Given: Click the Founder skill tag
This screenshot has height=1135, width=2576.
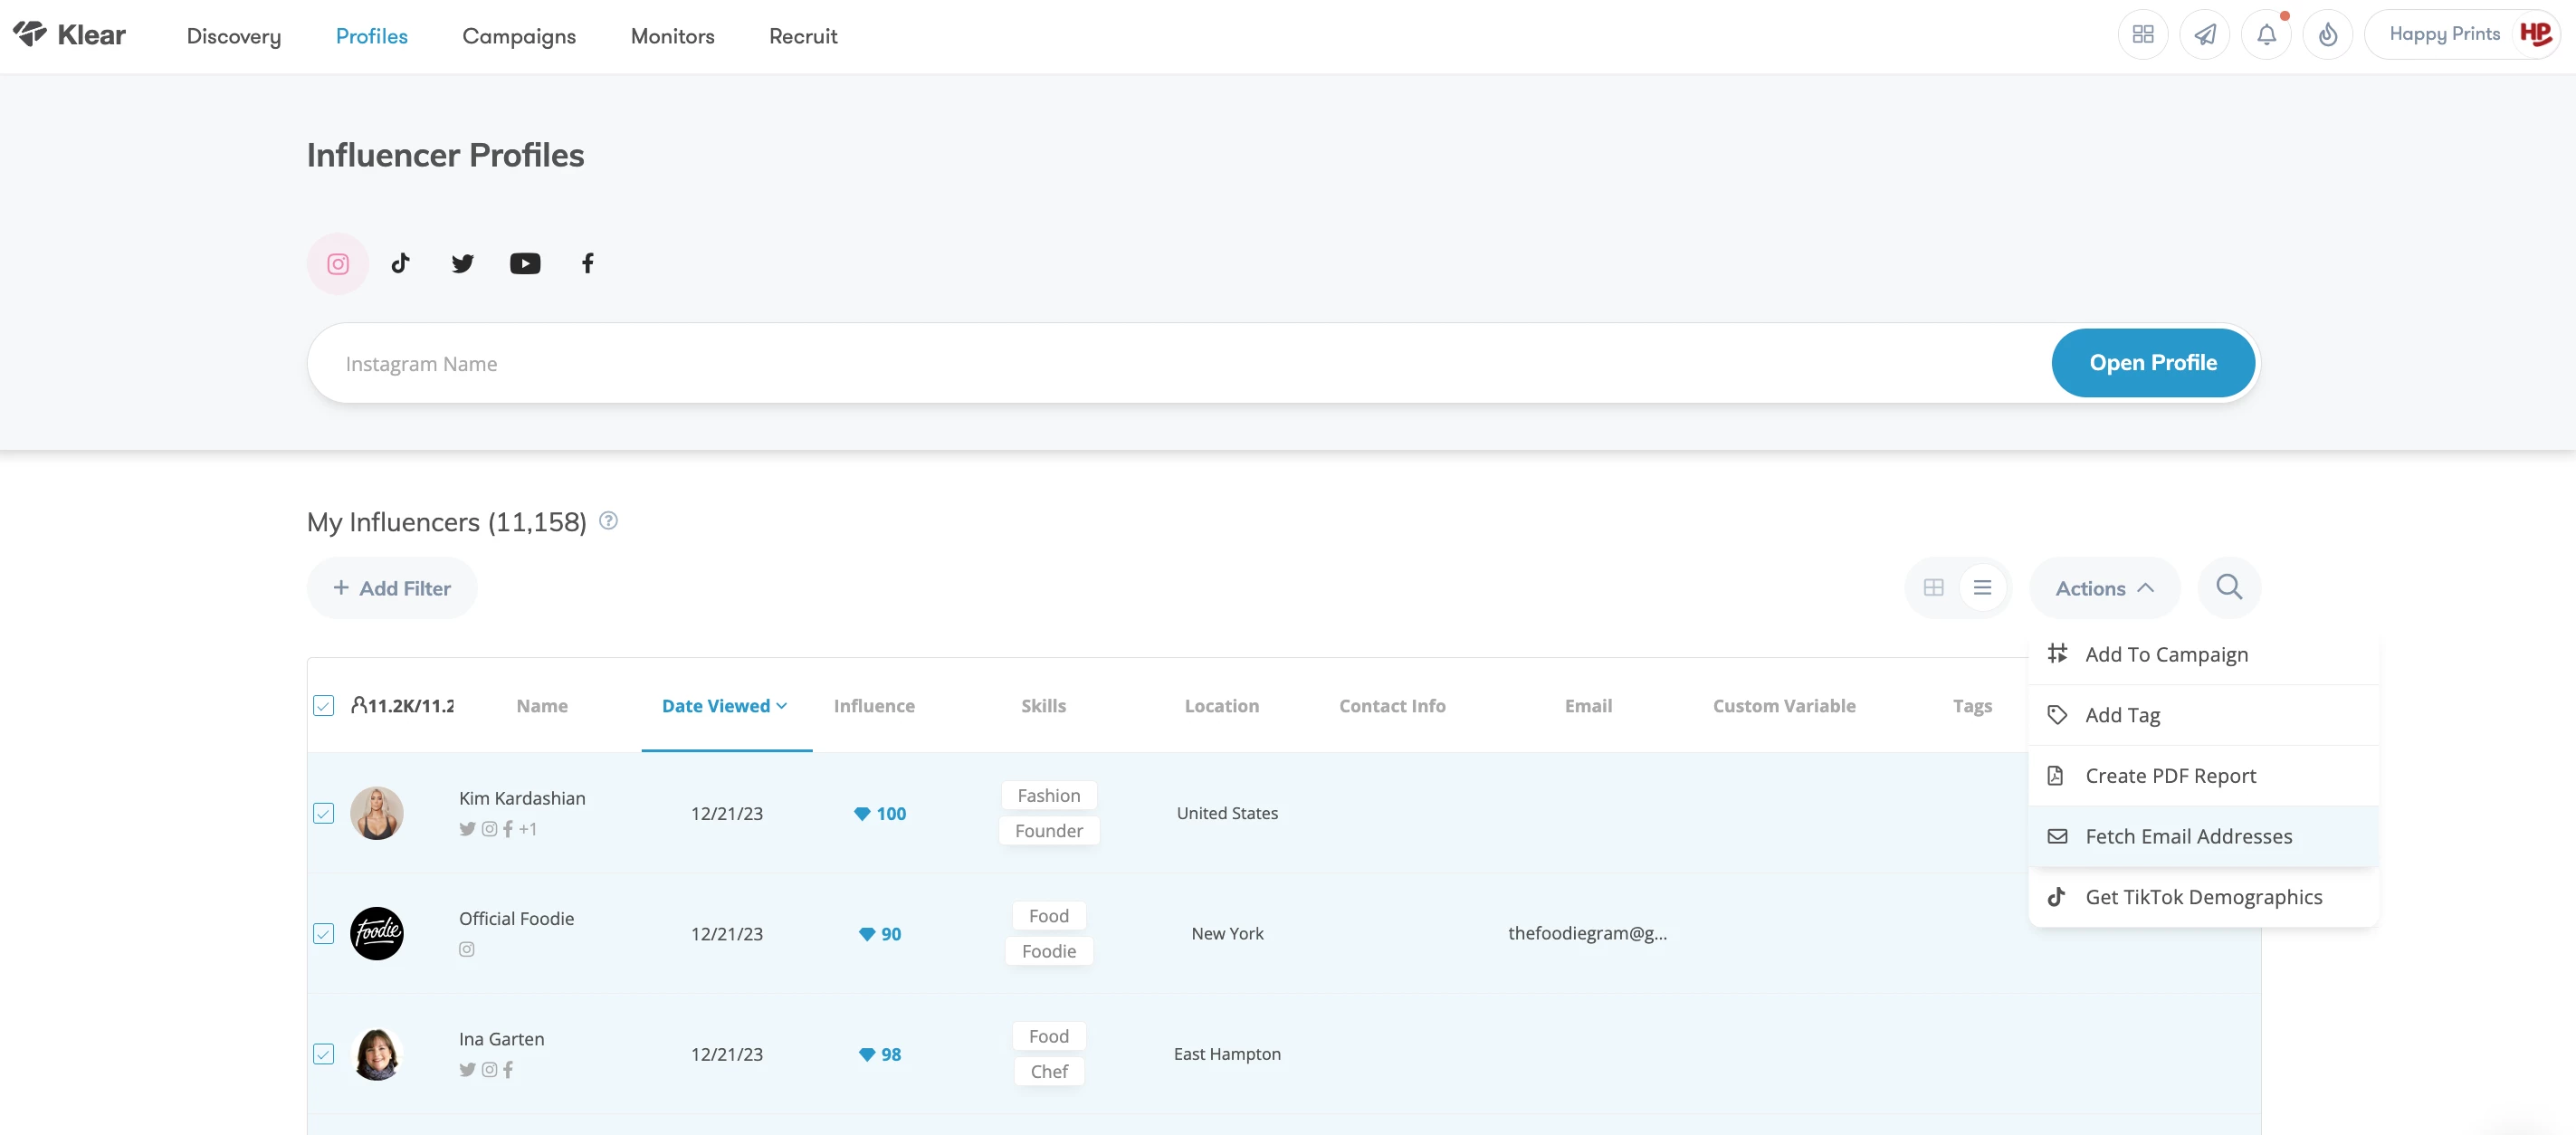Looking at the screenshot, I should coord(1049,831).
